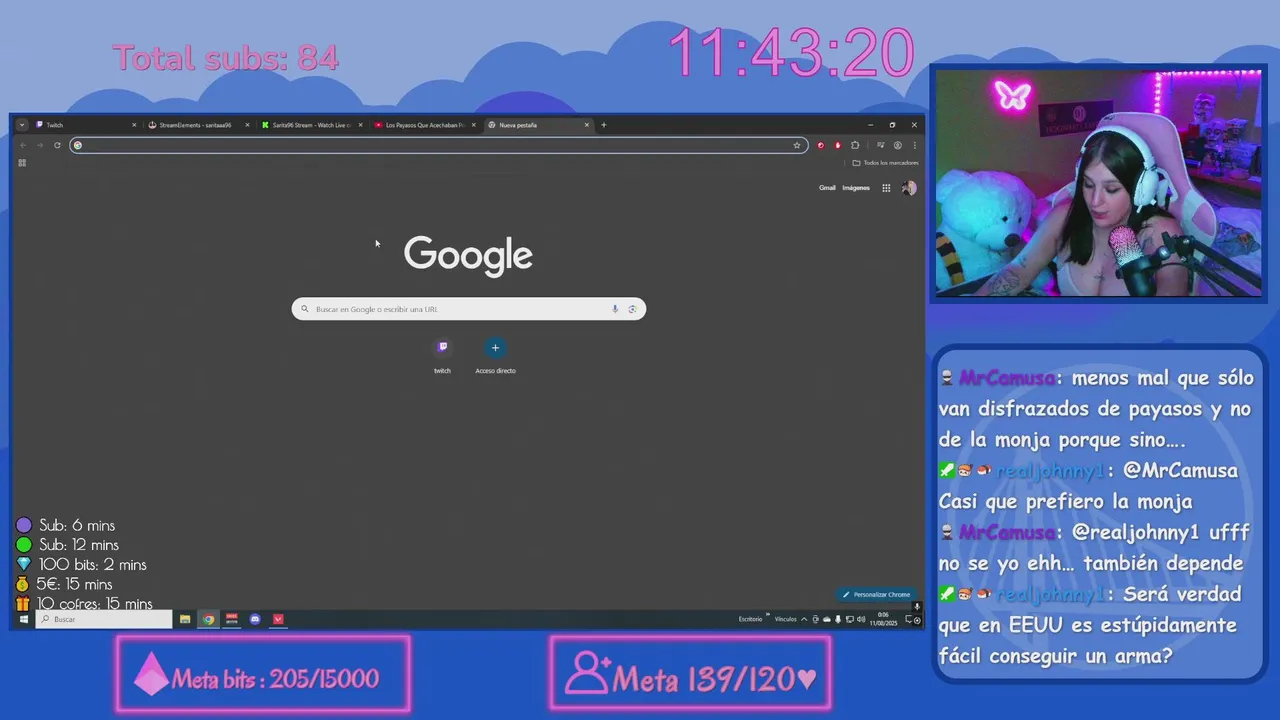Open the Chrome media control icon
The height and width of the screenshot is (720, 1280).
(881, 145)
